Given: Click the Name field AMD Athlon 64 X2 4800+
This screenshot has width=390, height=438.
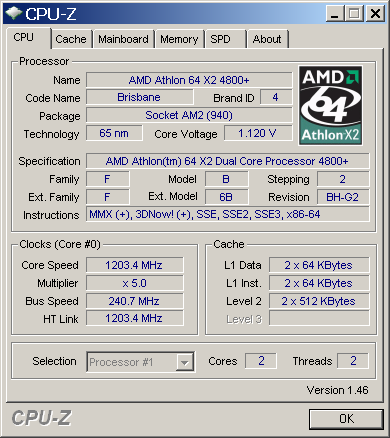Looking at the screenshot, I should tap(189, 80).
